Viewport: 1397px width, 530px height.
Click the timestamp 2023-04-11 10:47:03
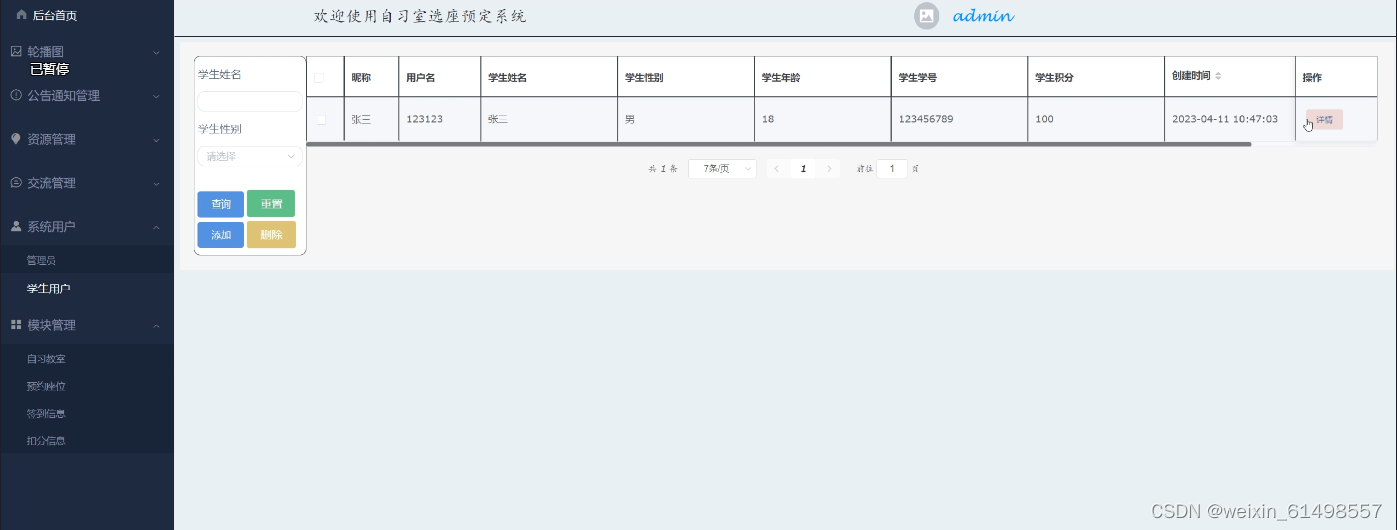coord(1225,119)
